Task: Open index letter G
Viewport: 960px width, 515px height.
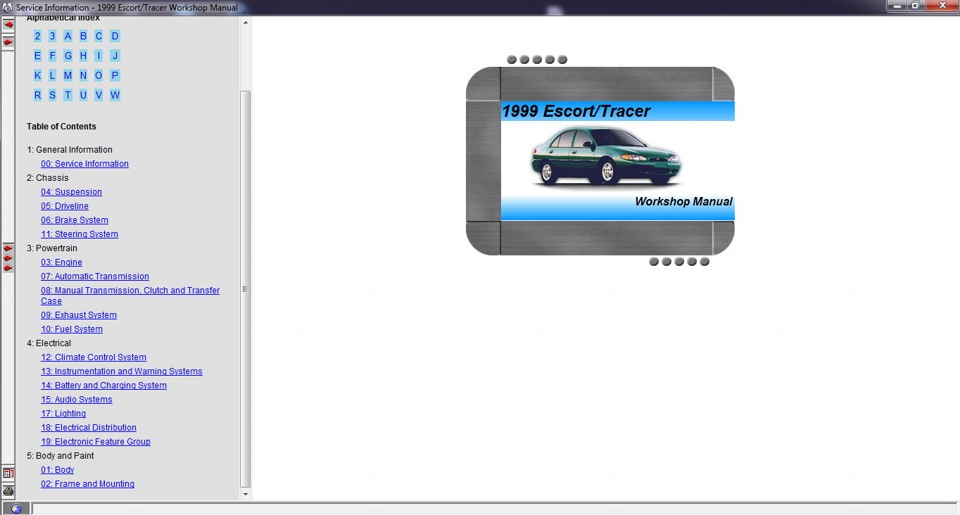Action: [x=68, y=56]
